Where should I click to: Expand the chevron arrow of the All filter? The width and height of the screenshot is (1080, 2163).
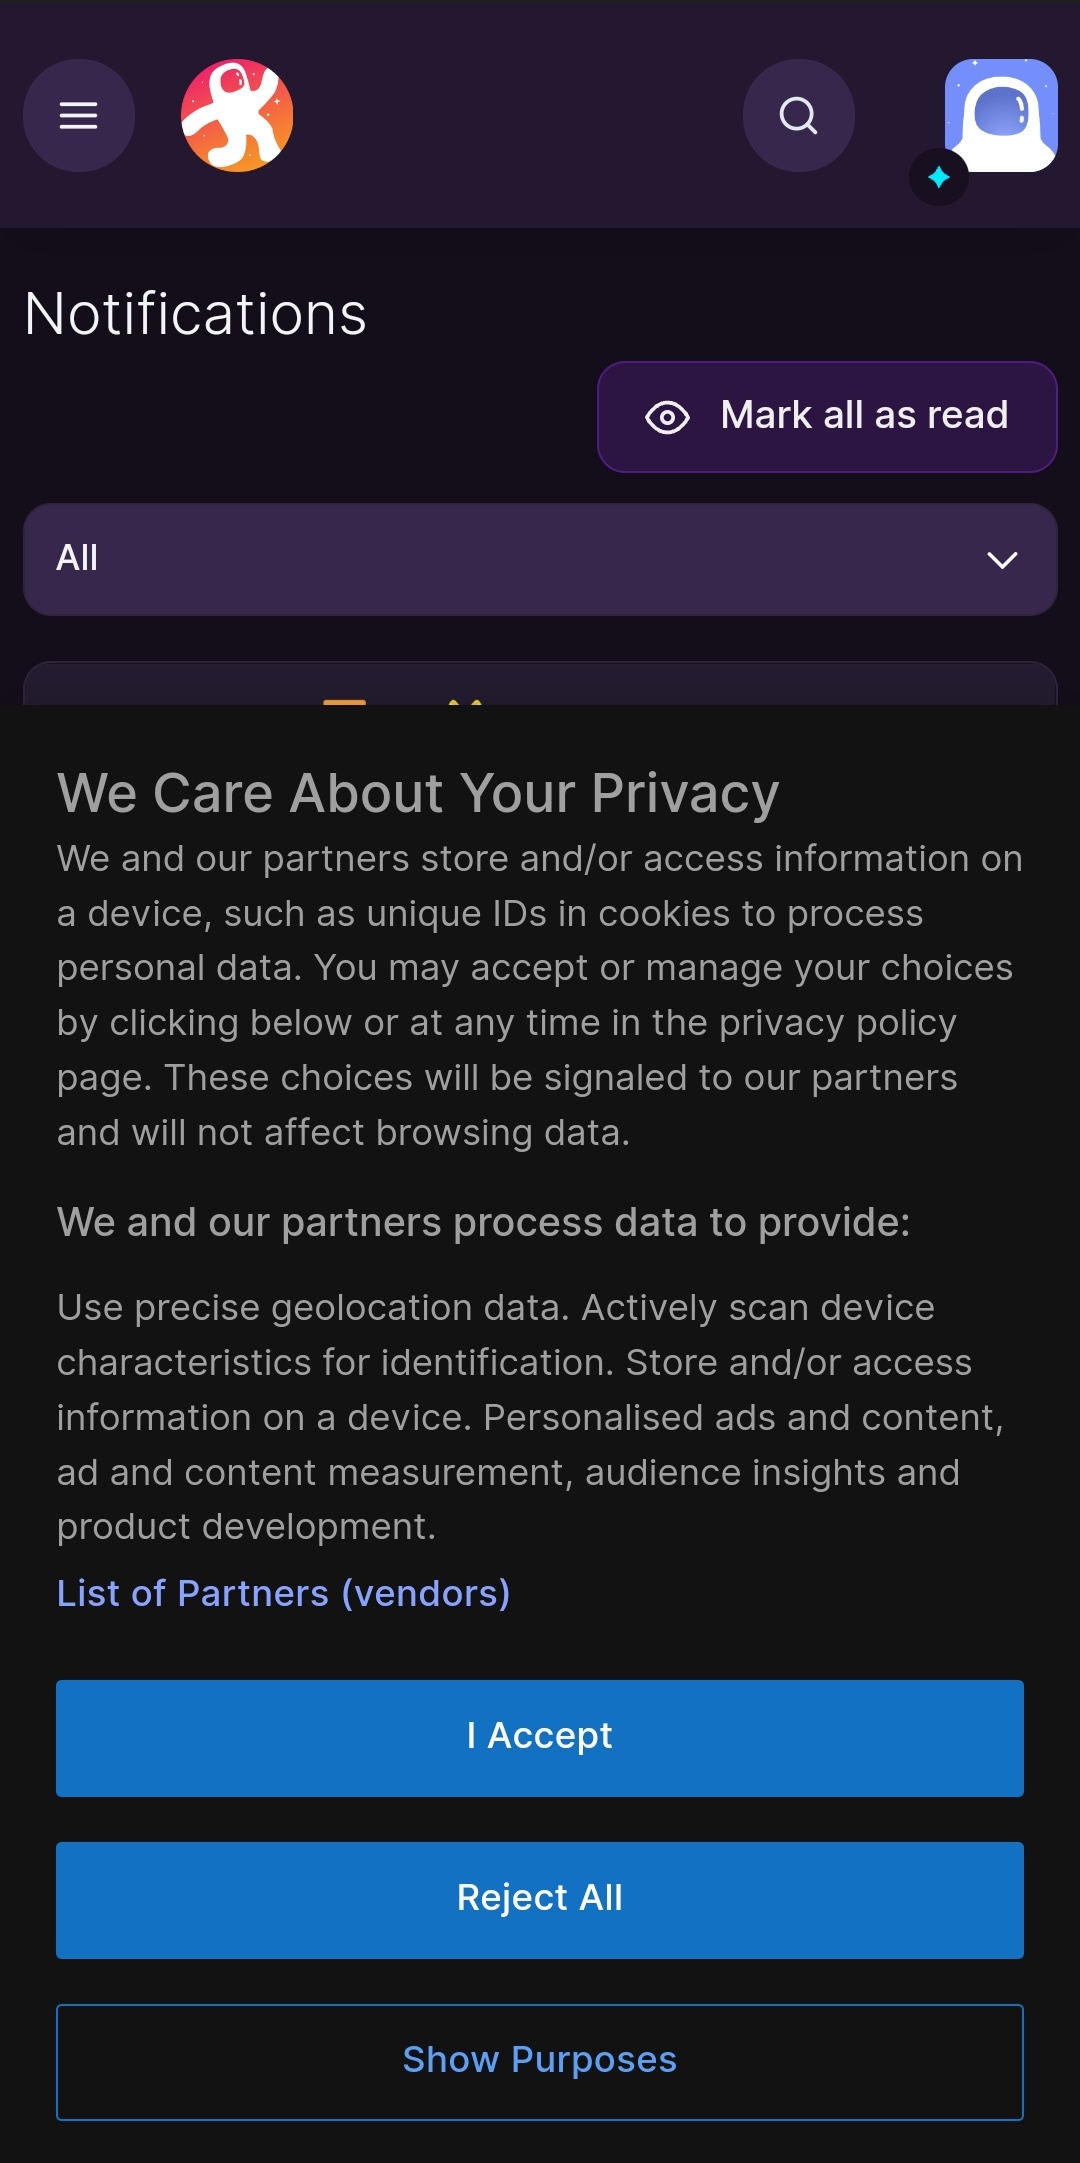[1002, 560]
